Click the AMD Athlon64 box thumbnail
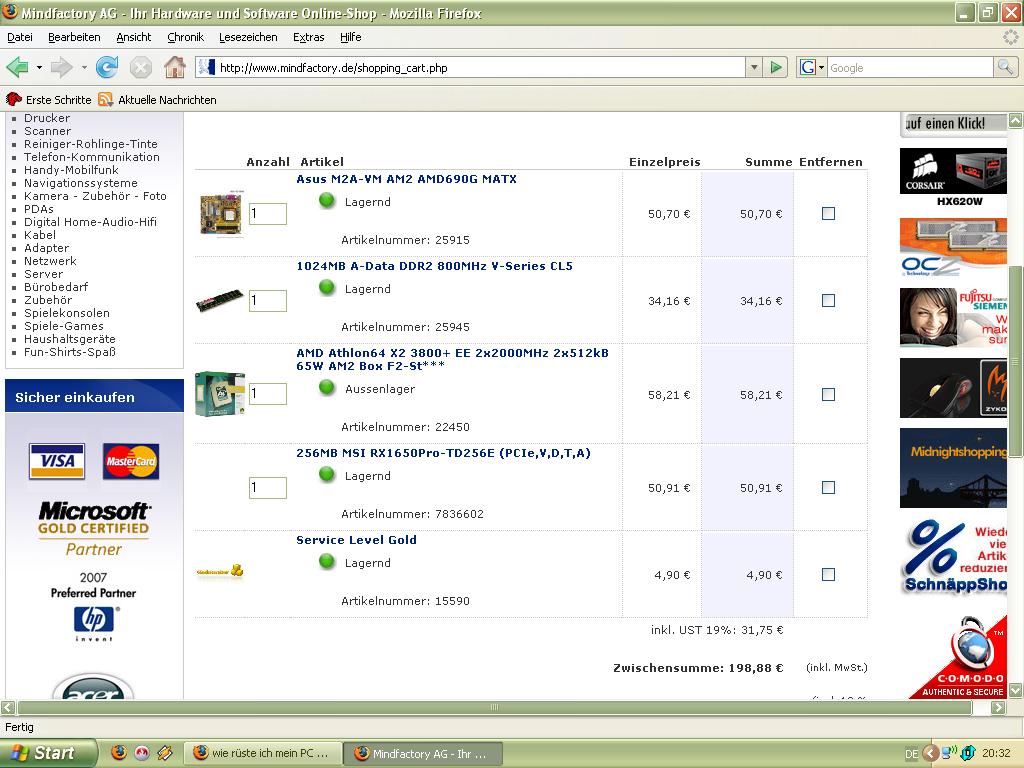Image resolution: width=1024 pixels, height=768 pixels. [221, 394]
